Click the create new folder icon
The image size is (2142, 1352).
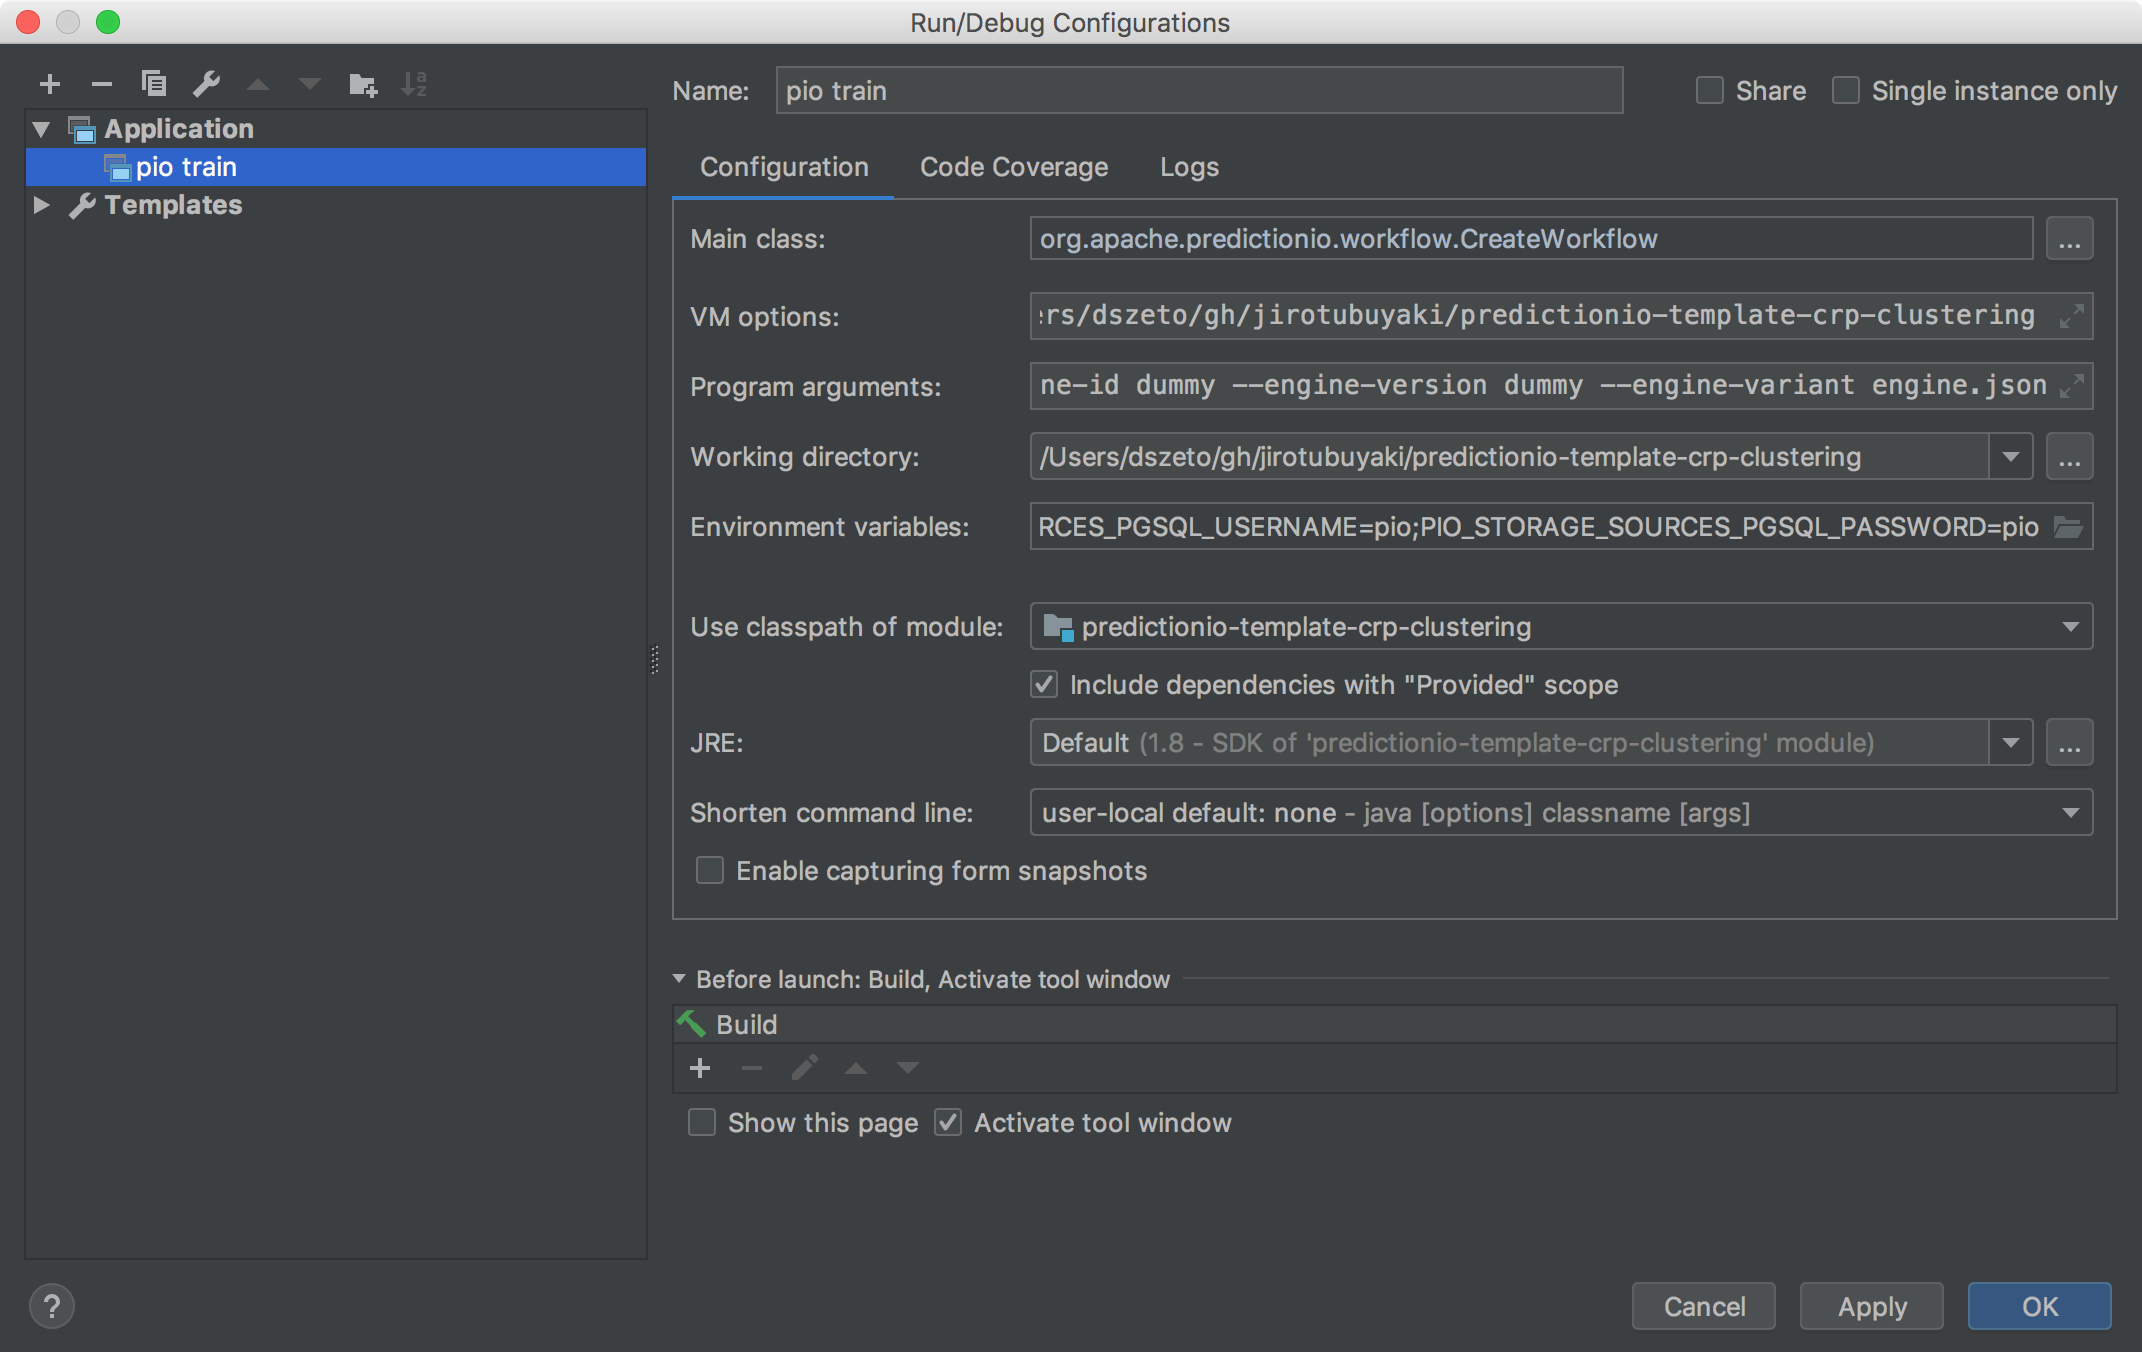(x=362, y=85)
